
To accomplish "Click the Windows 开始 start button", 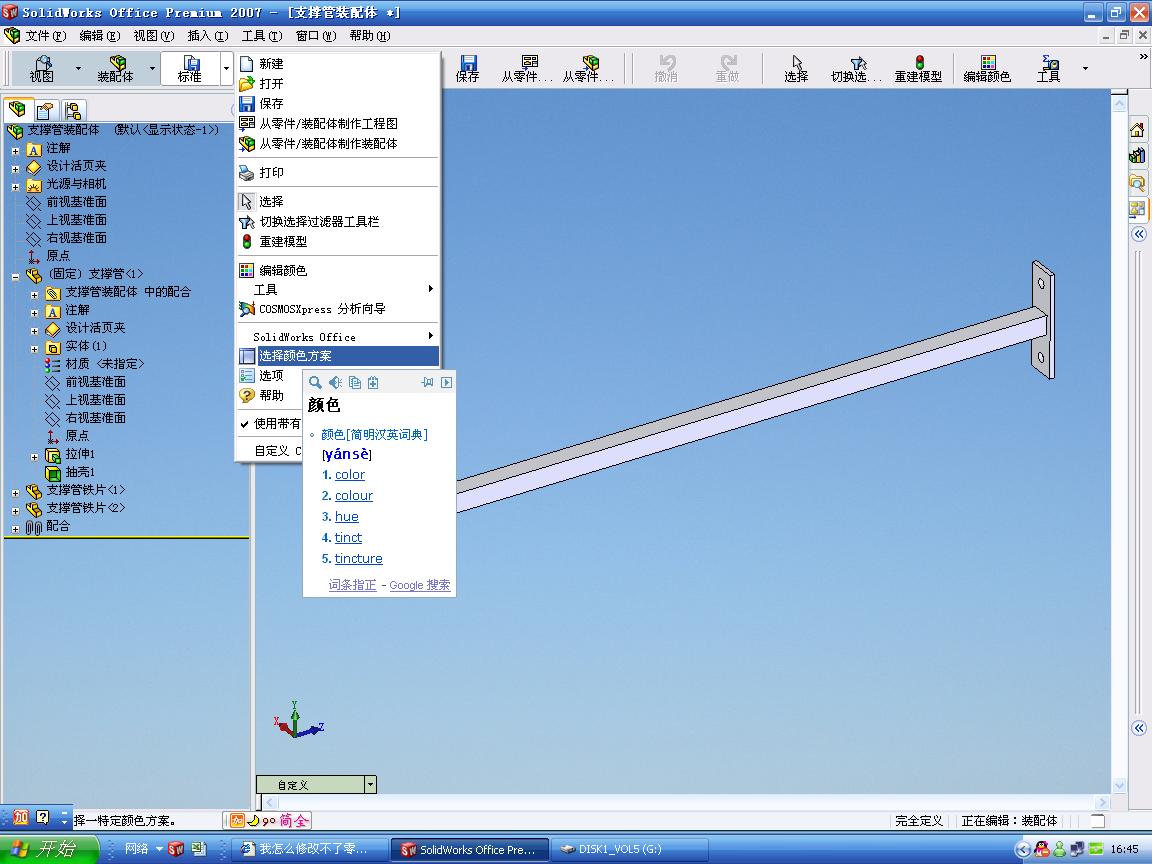I will [x=48, y=849].
